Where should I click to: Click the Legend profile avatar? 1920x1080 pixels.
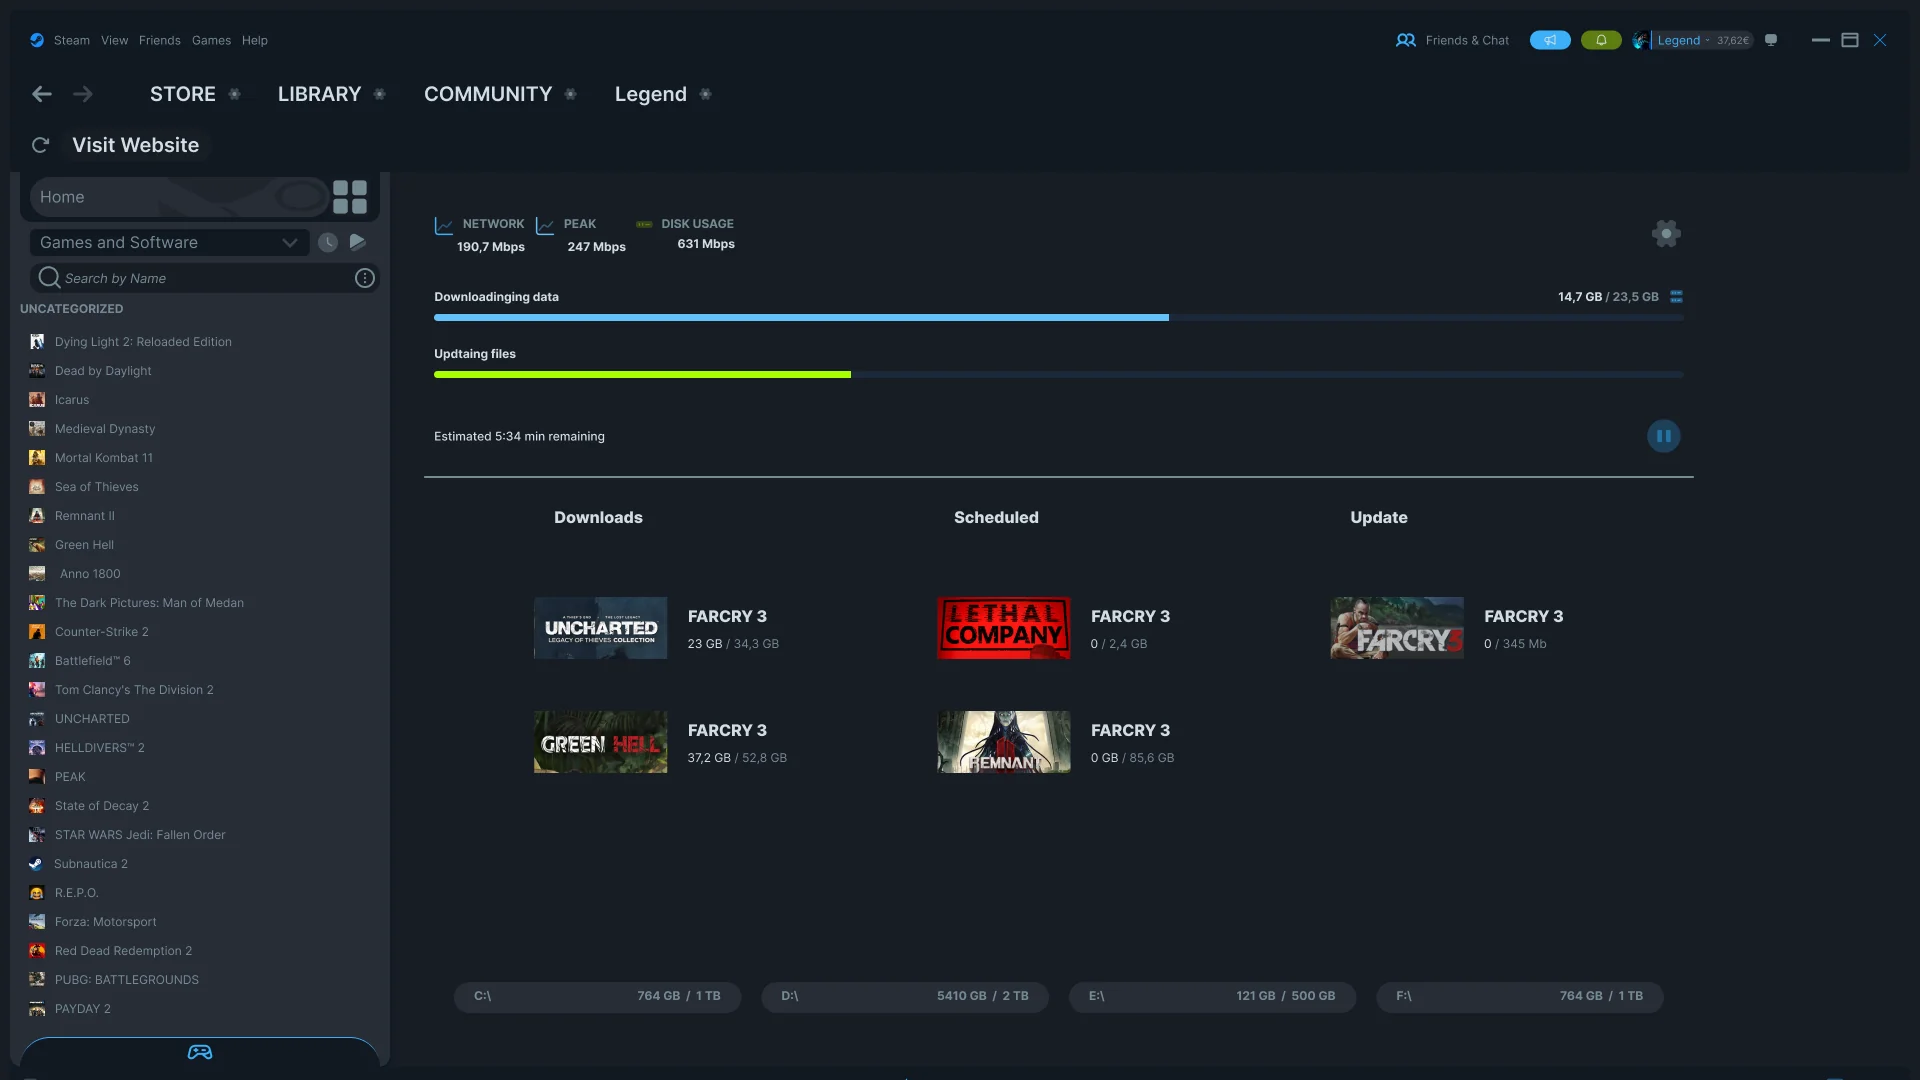coord(1640,40)
